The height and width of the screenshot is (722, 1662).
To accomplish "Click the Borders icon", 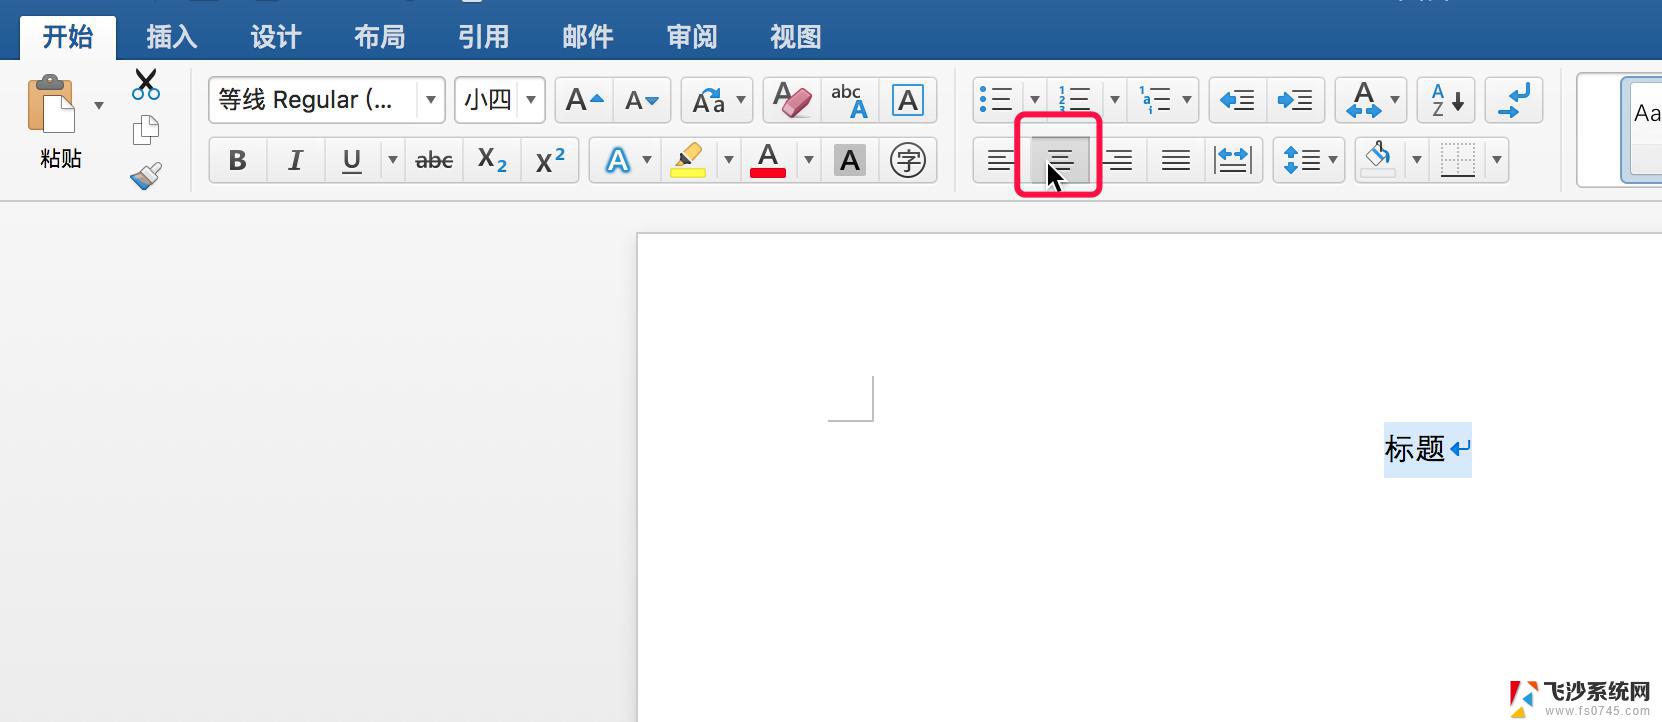I will tap(1457, 160).
